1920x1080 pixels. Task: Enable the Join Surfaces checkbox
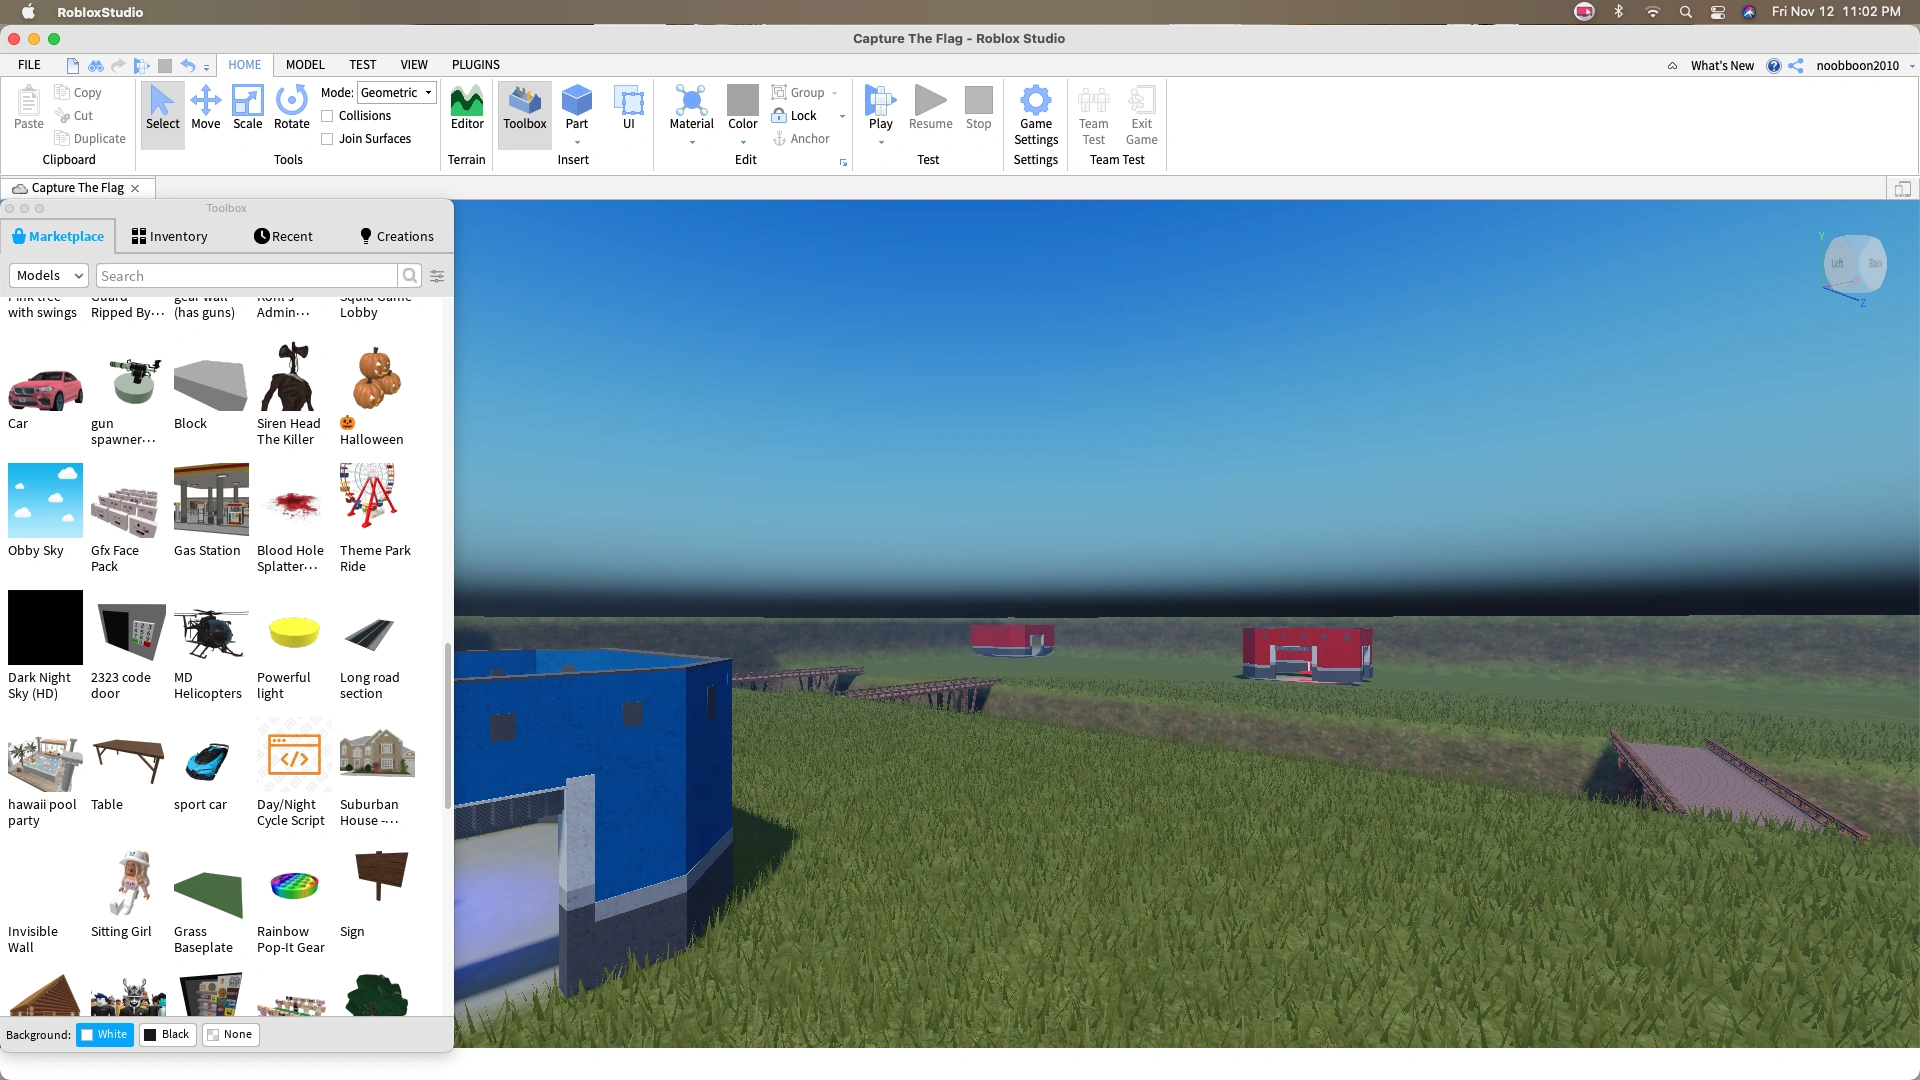(327, 139)
